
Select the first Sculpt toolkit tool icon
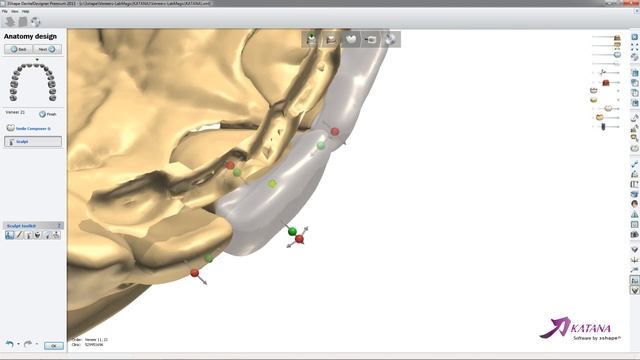[10, 235]
